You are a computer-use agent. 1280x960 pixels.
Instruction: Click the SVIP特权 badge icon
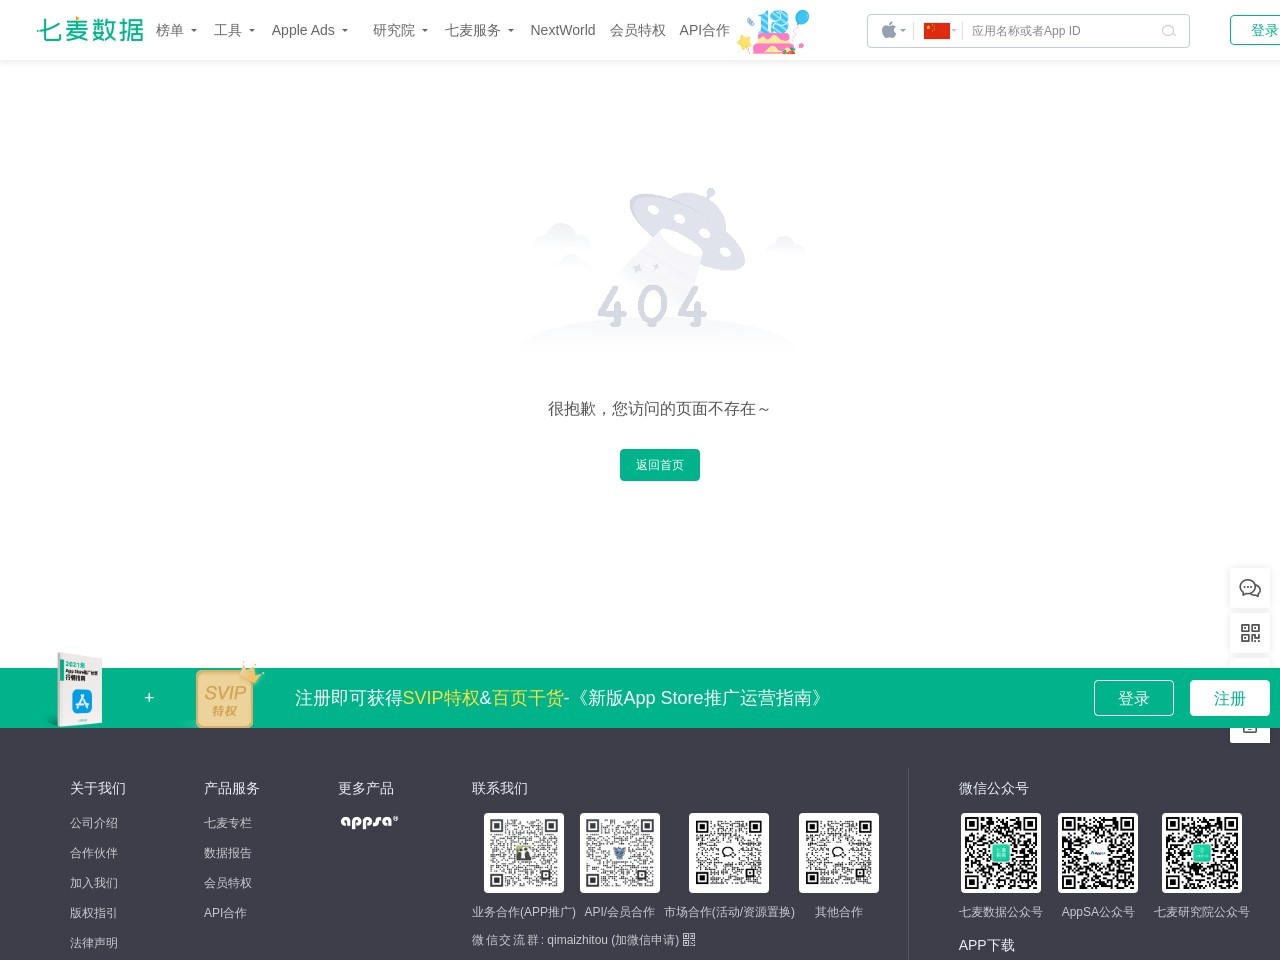pyautogui.click(x=225, y=698)
